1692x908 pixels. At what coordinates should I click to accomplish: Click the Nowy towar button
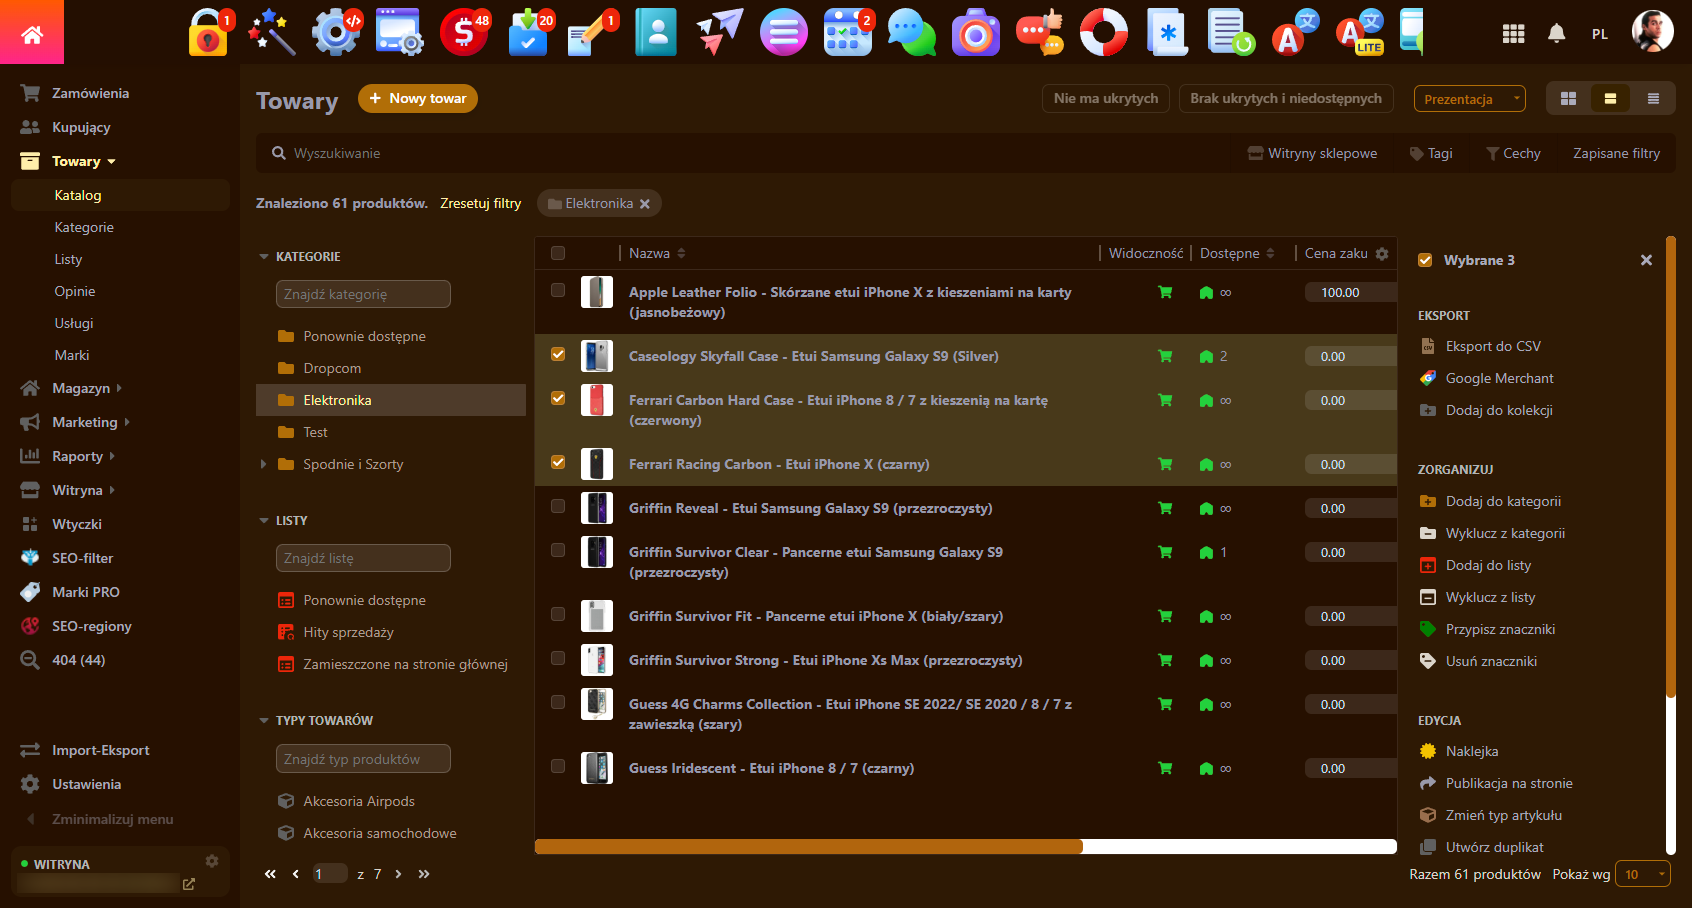(x=418, y=98)
